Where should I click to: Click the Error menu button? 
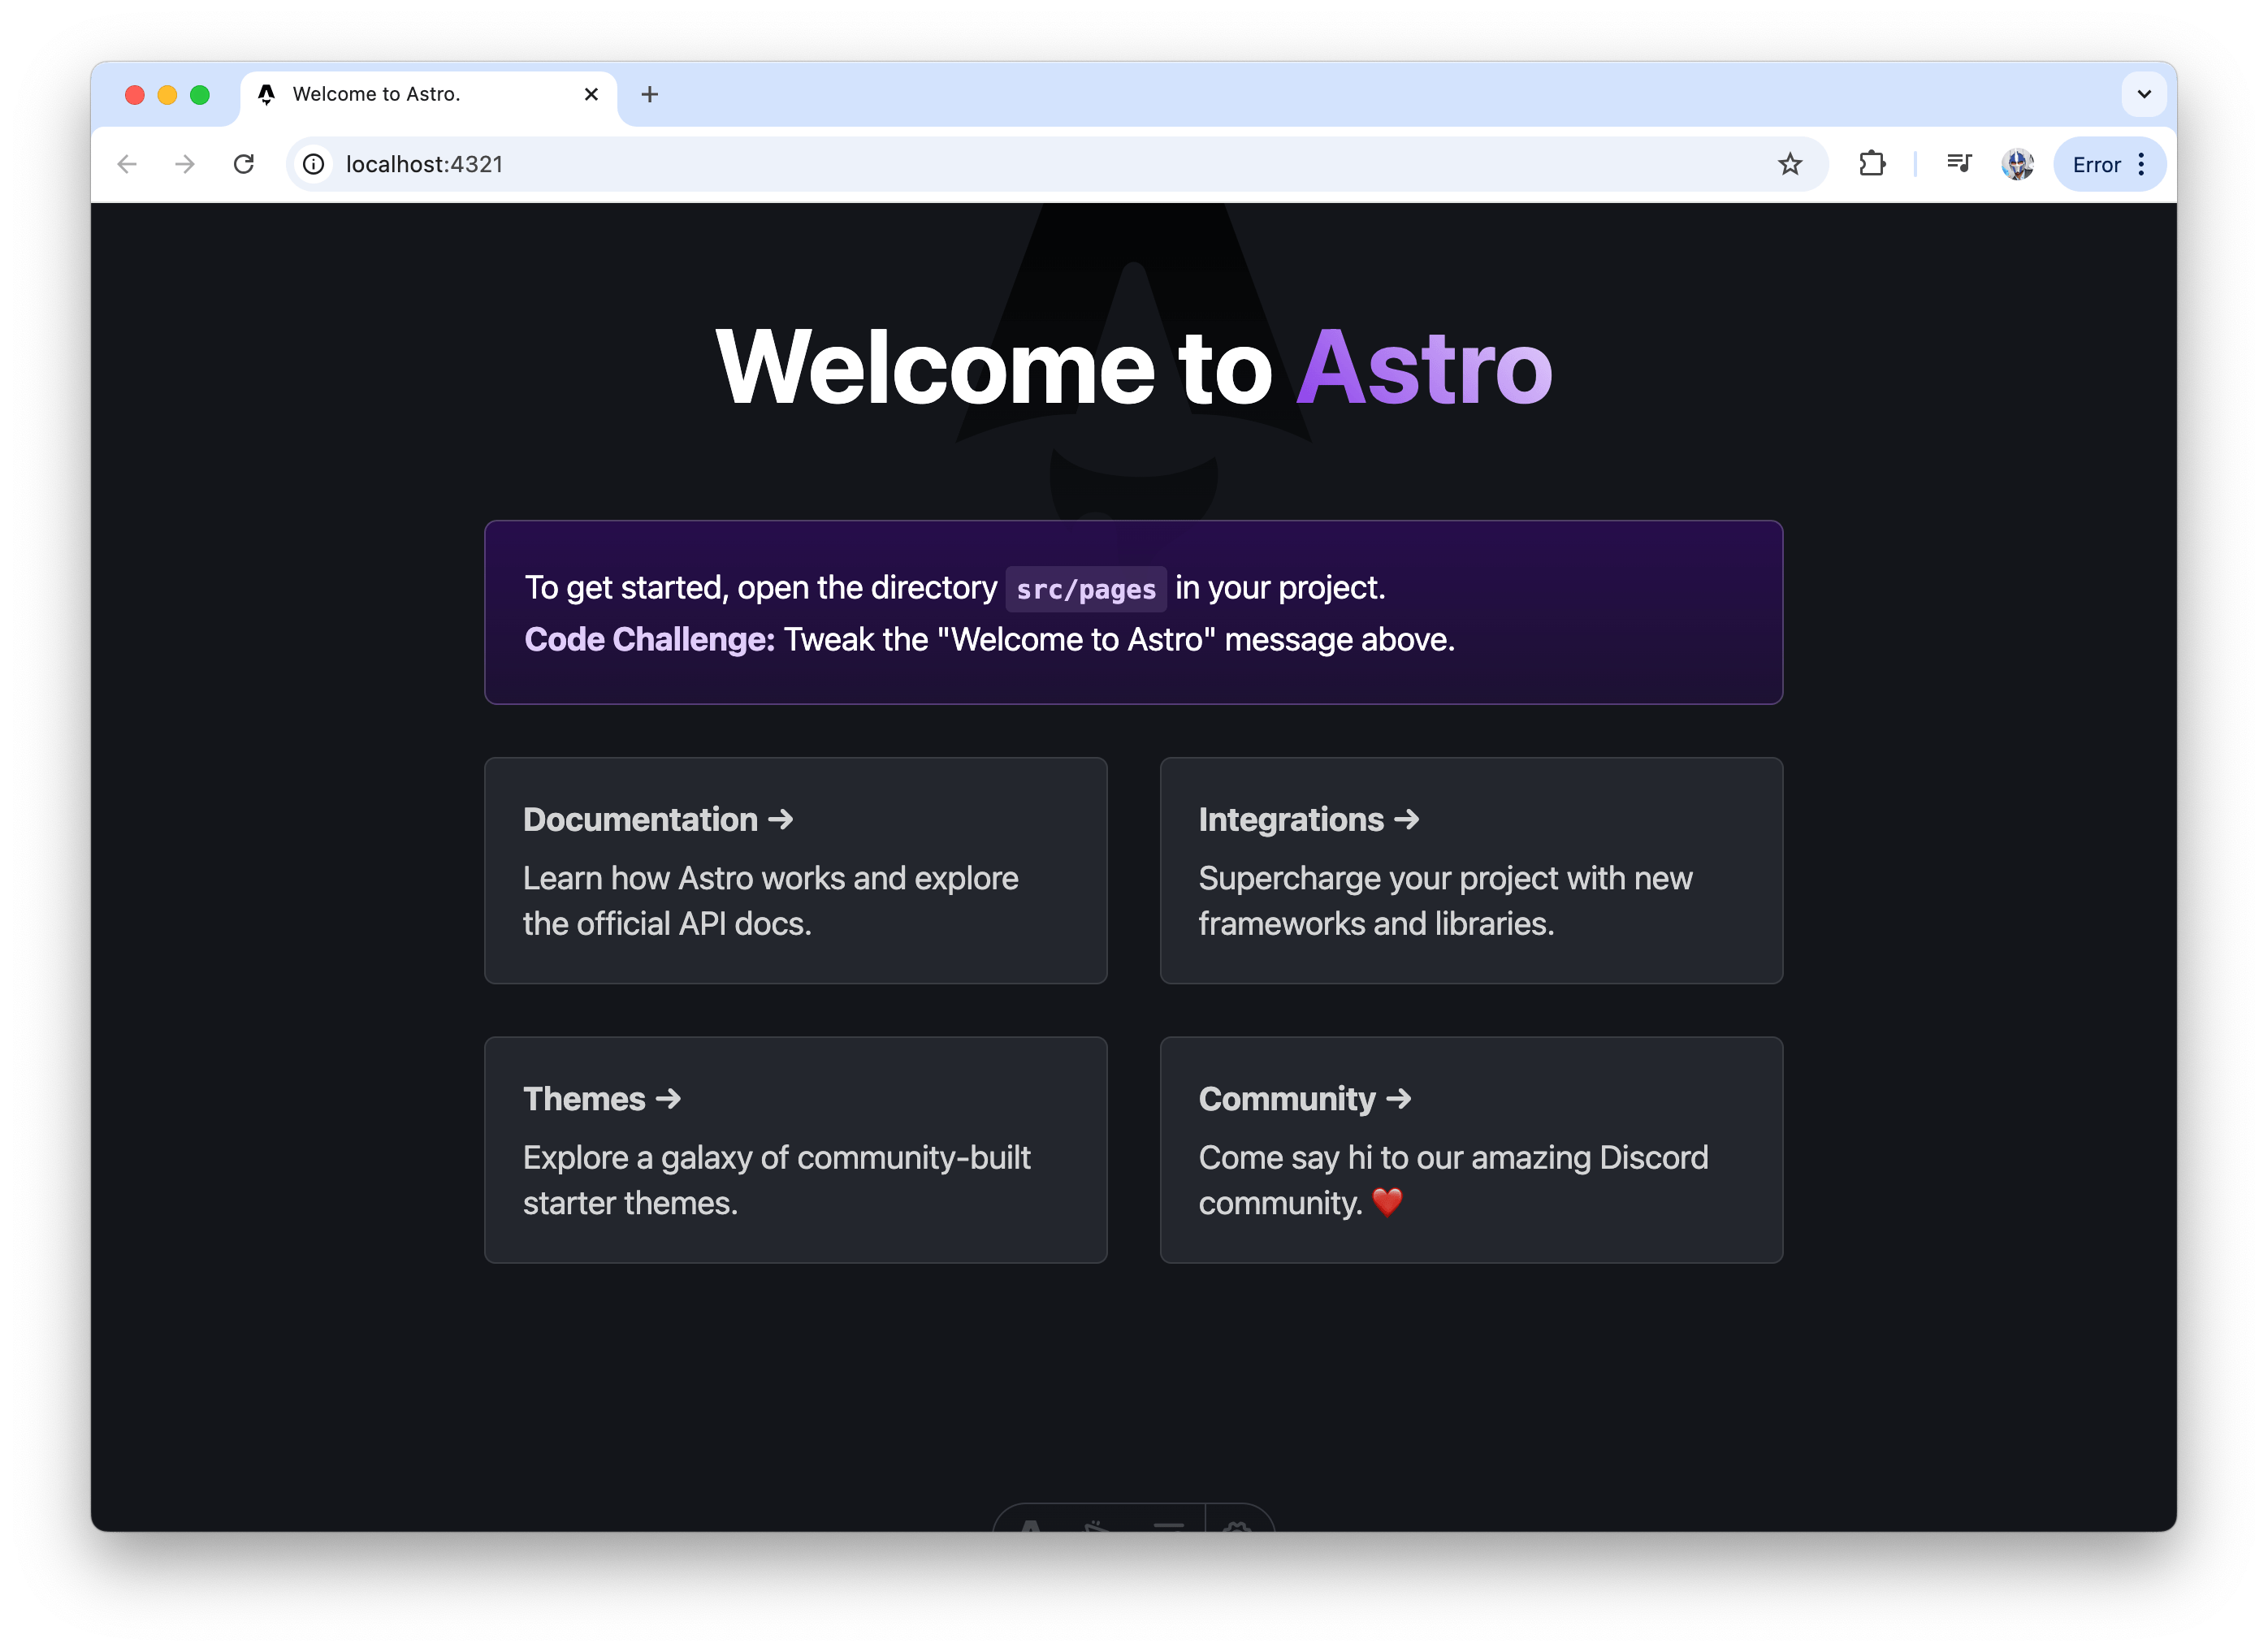pos(2109,164)
